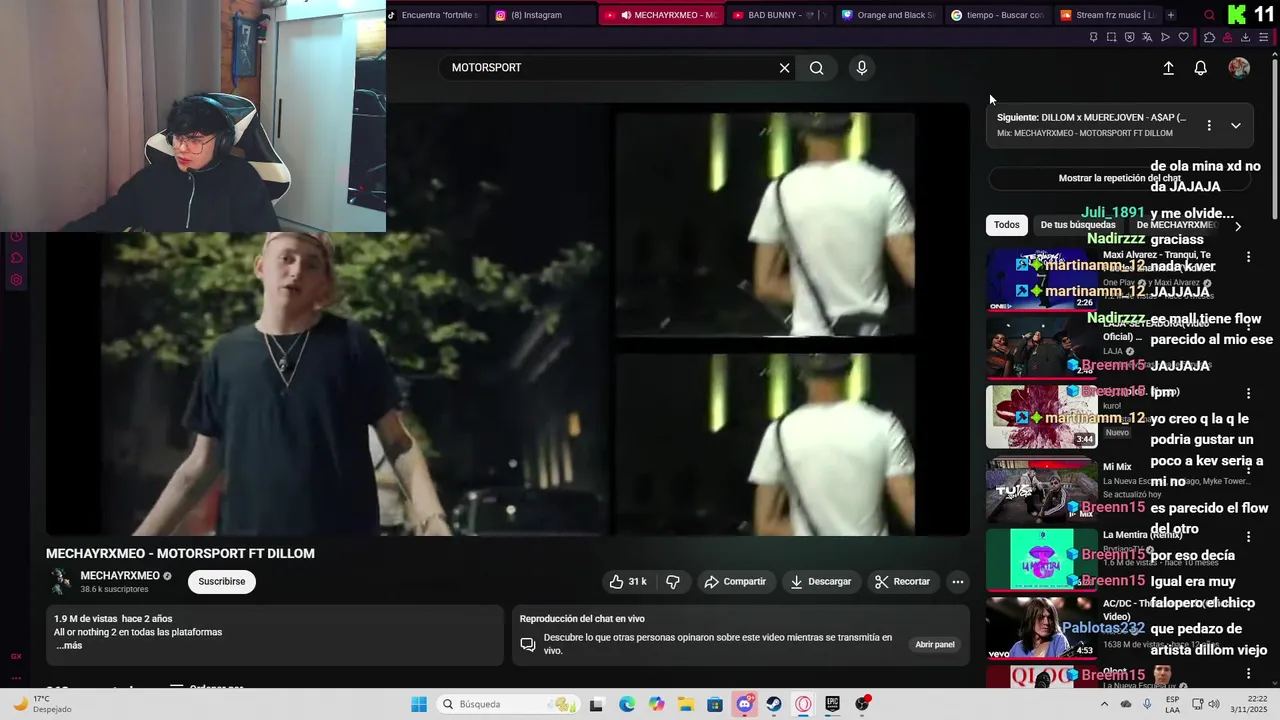Open the taskbar volume control
The width and height of the screenshot is (1280, 720).
(x=1213, y=704)
